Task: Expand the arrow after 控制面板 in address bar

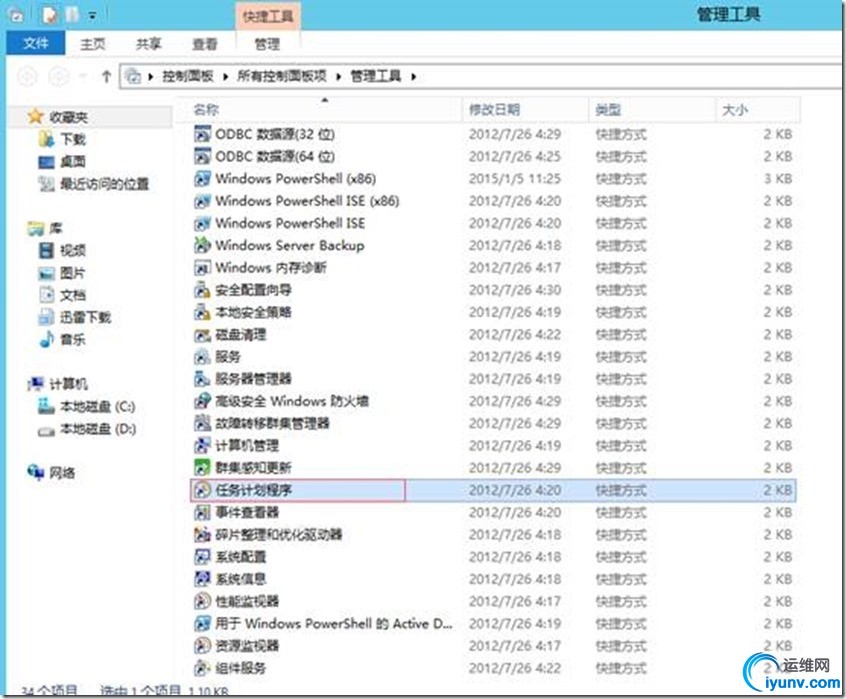Action: [x=226, y=77]
